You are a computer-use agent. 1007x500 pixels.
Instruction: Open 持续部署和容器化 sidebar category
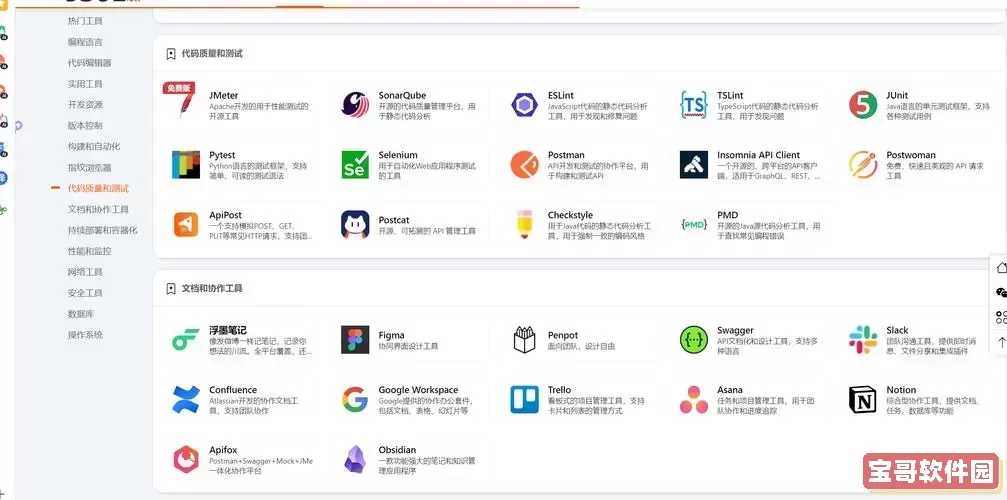click(103, 230)
